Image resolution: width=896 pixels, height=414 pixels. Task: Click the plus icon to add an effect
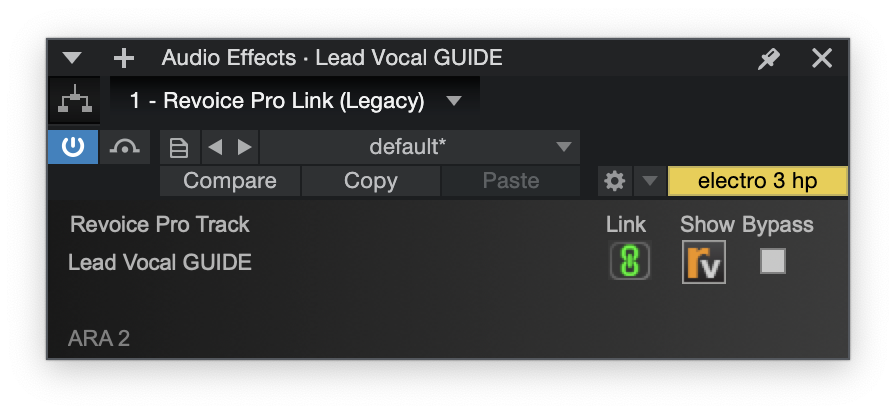pos(123,58)
